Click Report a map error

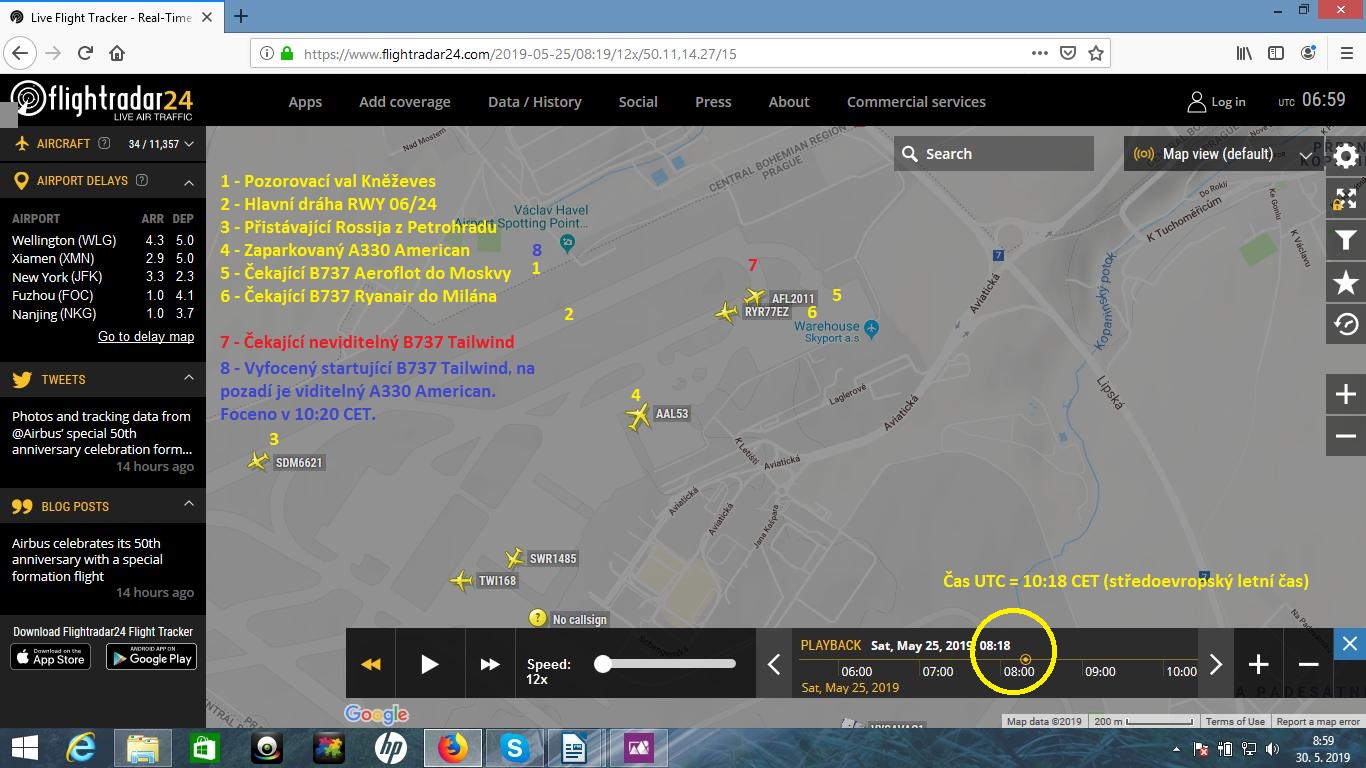click(x=1318, y=722)
